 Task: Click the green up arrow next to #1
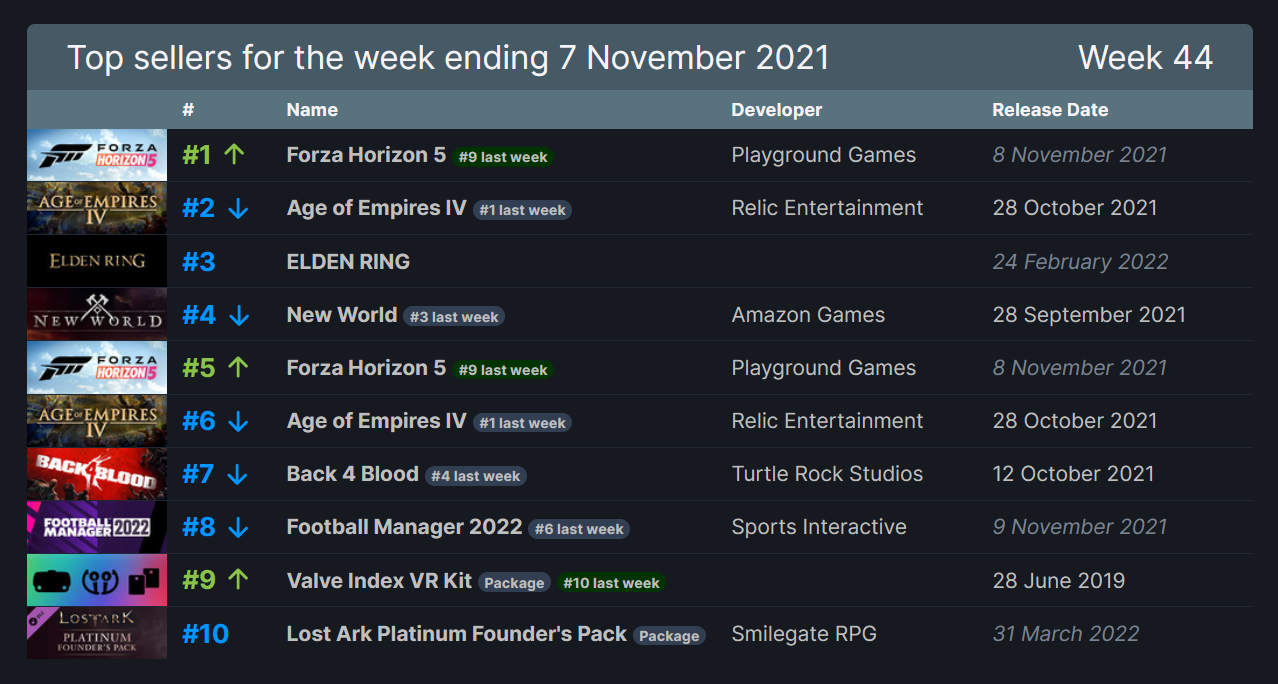(234, 155)
